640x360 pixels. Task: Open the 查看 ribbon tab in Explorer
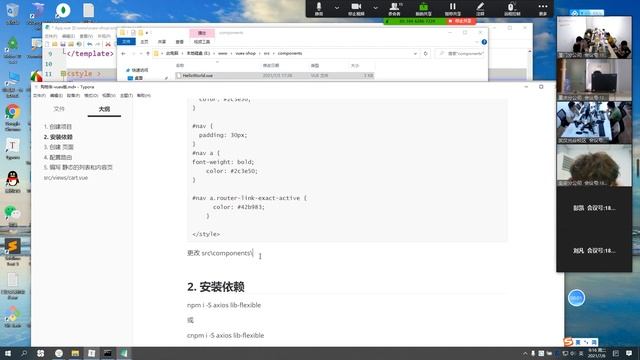pyautogui.click(x=180, y=42)
